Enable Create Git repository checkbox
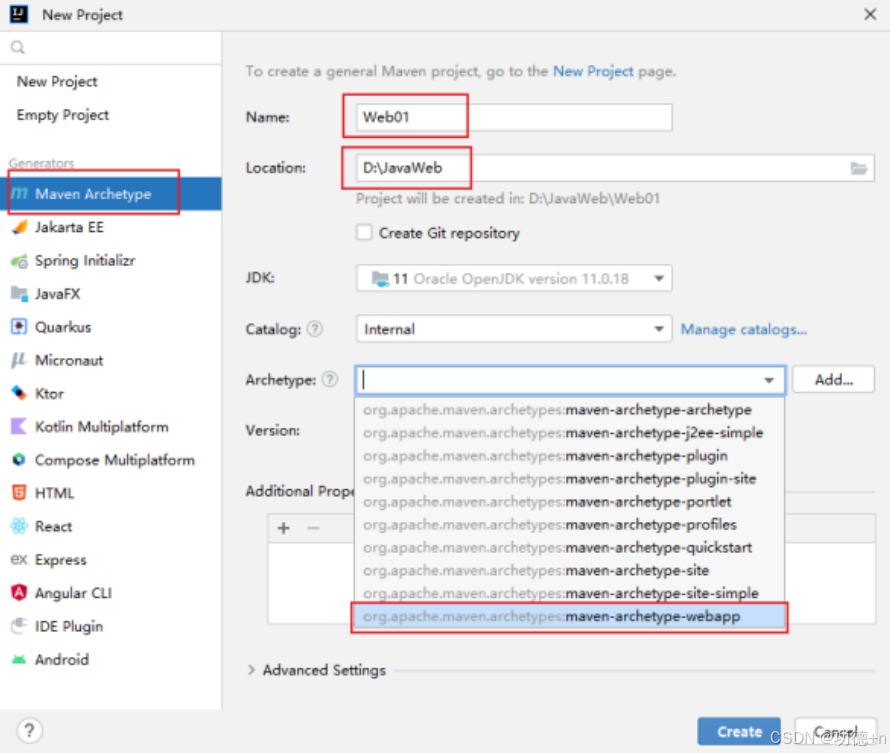The width and height of the screenshot is (890, 753). [364, 233]
